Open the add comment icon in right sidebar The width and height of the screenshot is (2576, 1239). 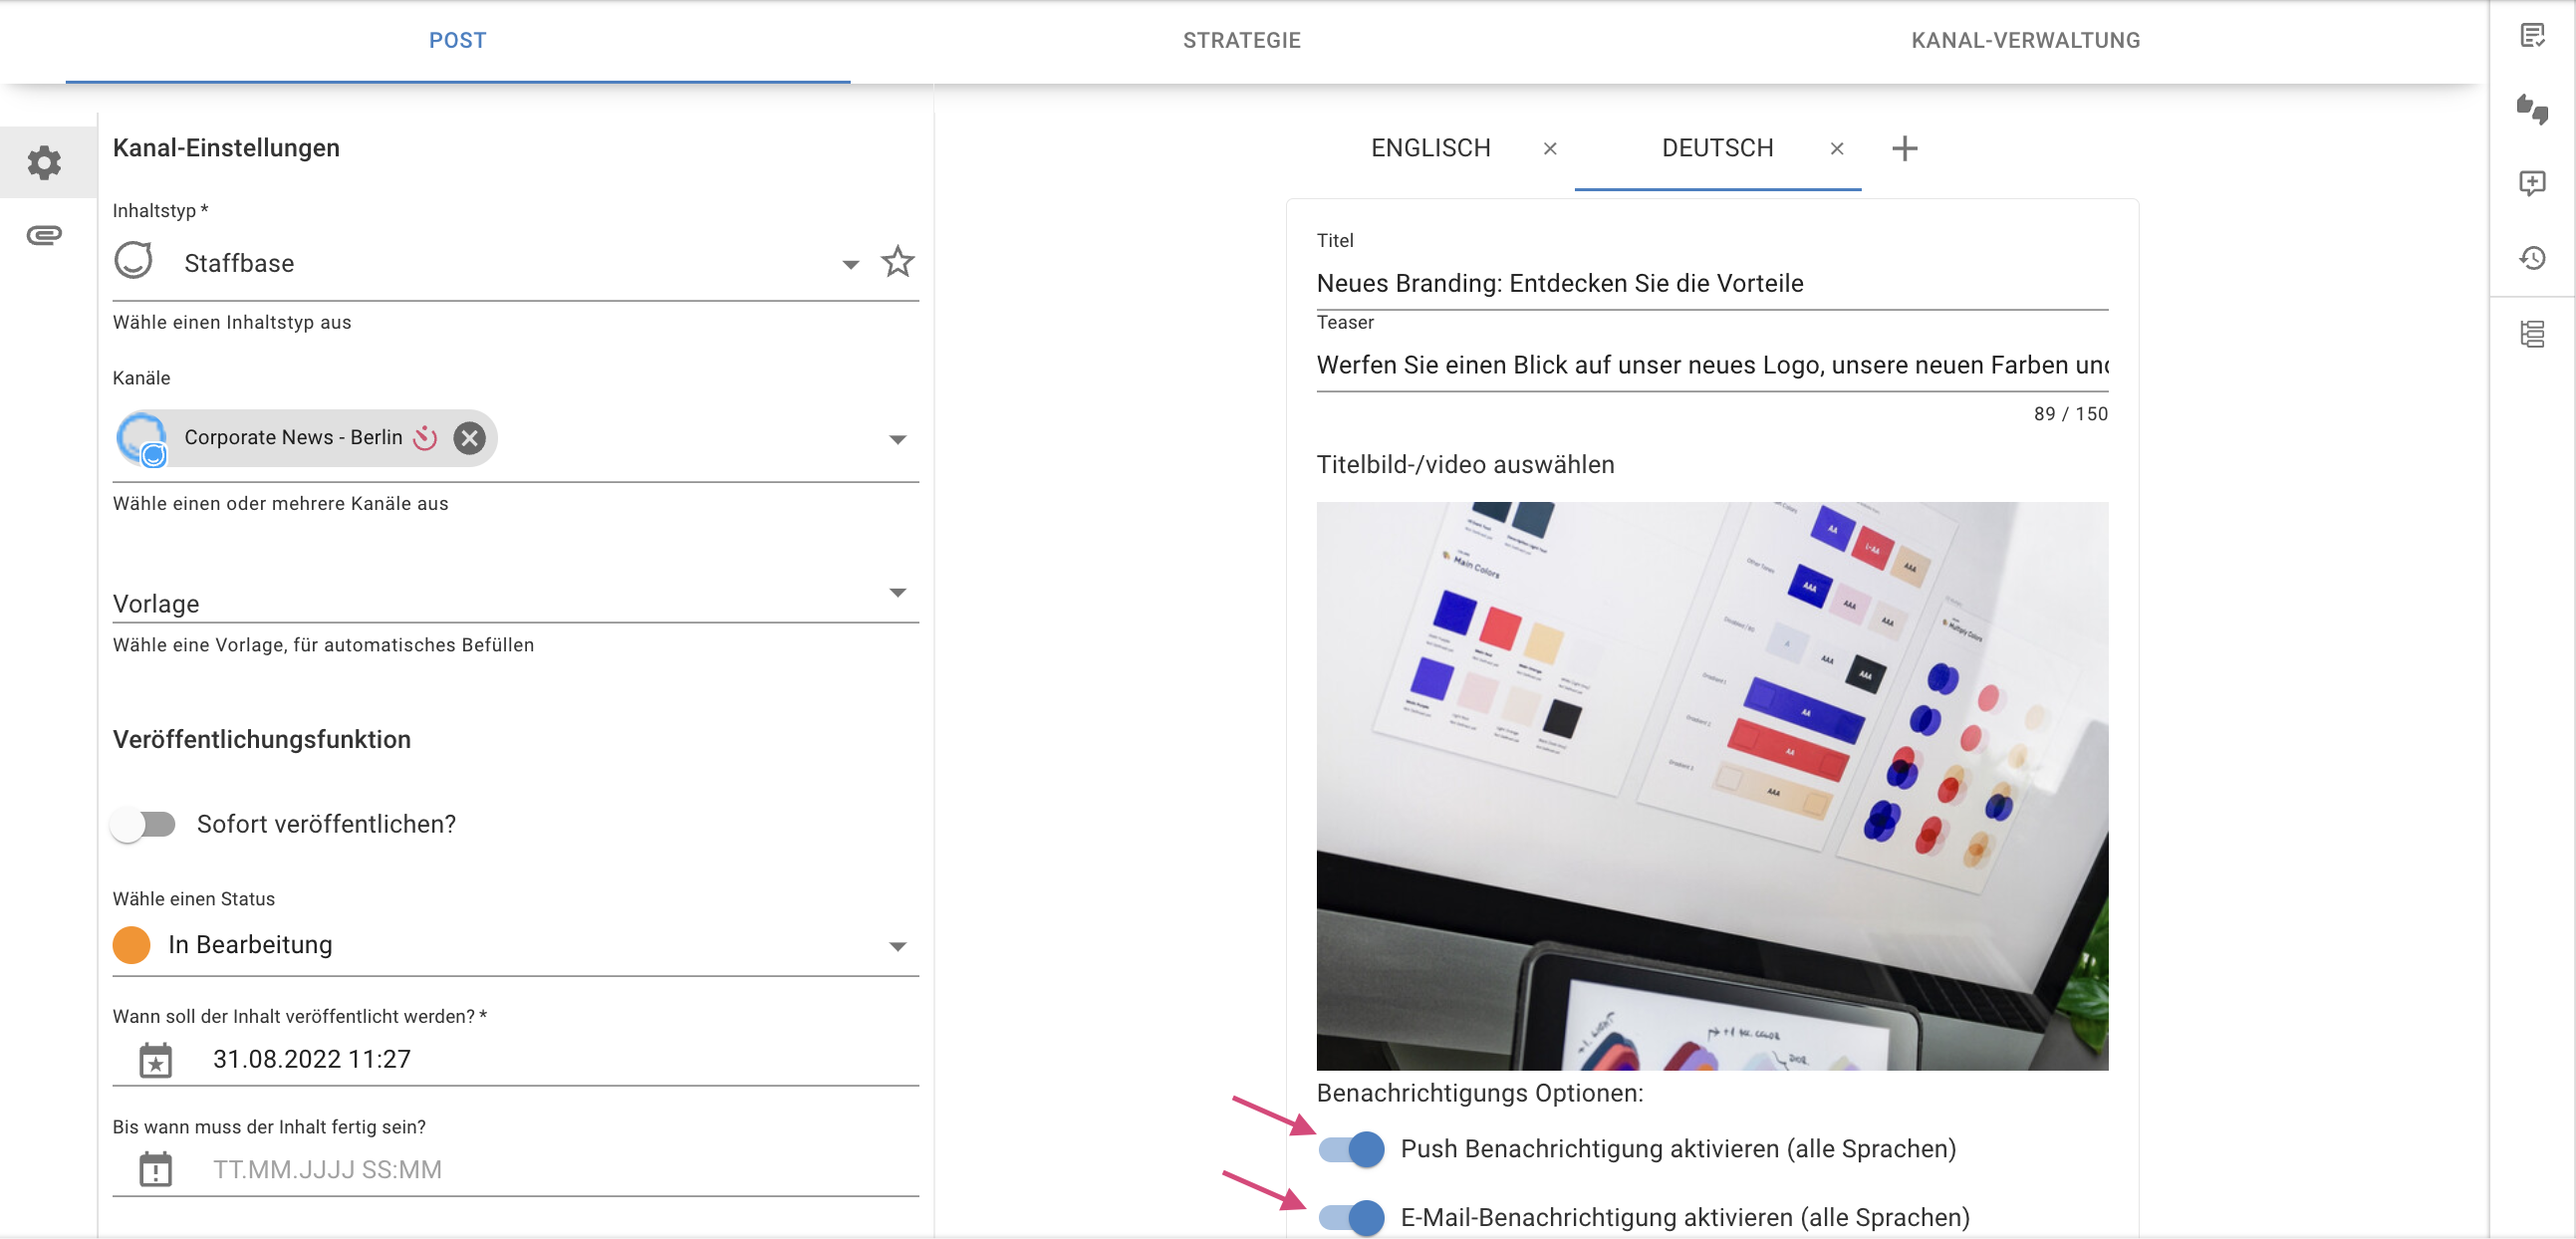[2532, 183]
